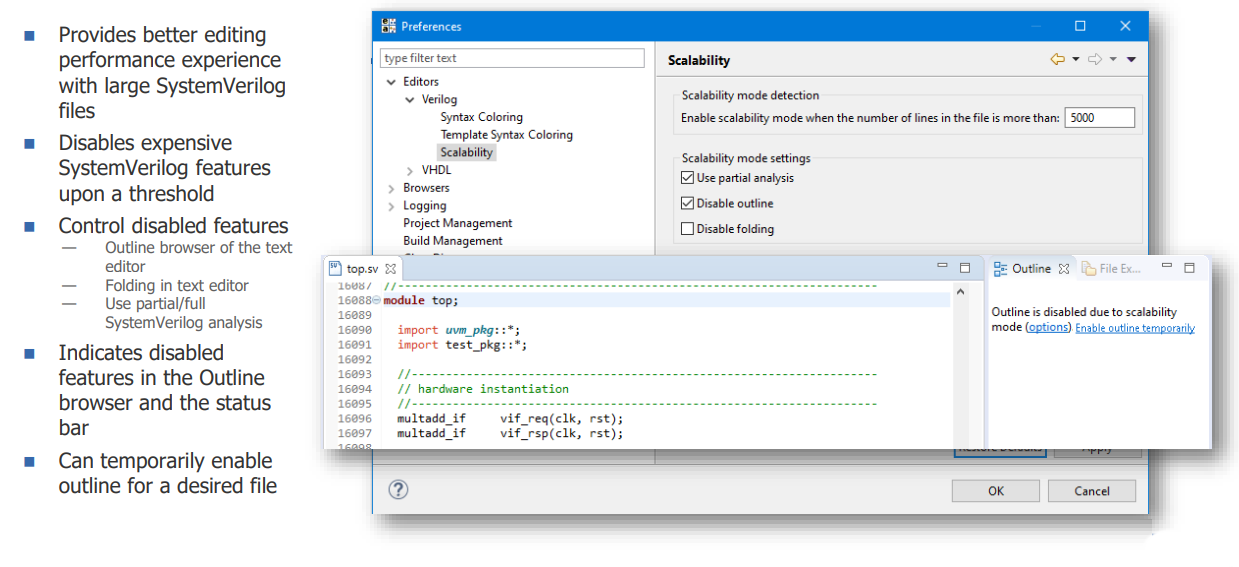The height and width of the screenshot is (567, 1239).
Task: Open the Preferences view menu dropdown arrow
Action: 1131,60
